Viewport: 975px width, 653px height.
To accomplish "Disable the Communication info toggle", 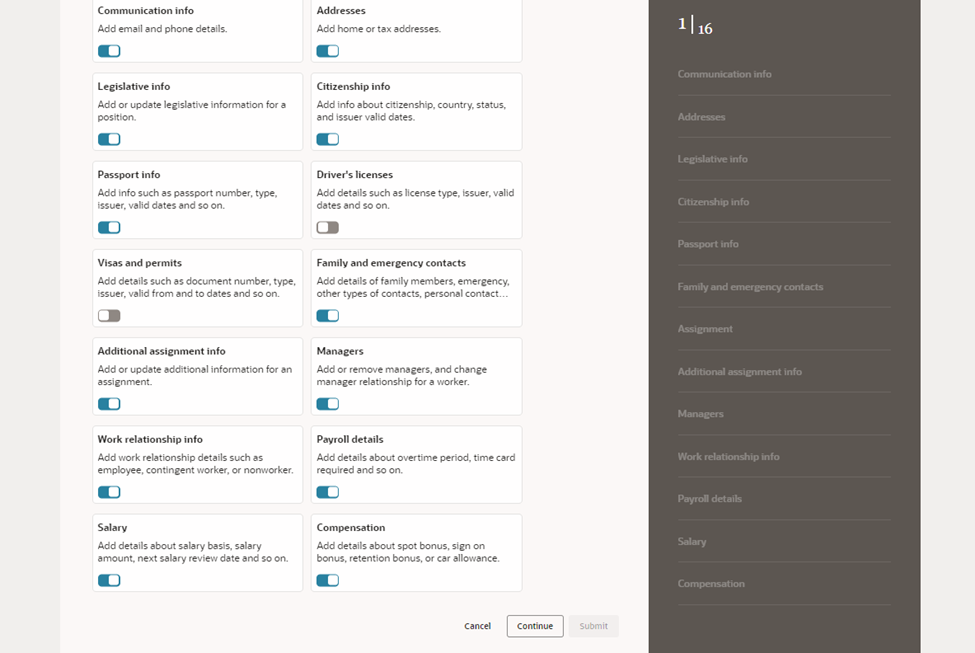I will tap(109, 50).
